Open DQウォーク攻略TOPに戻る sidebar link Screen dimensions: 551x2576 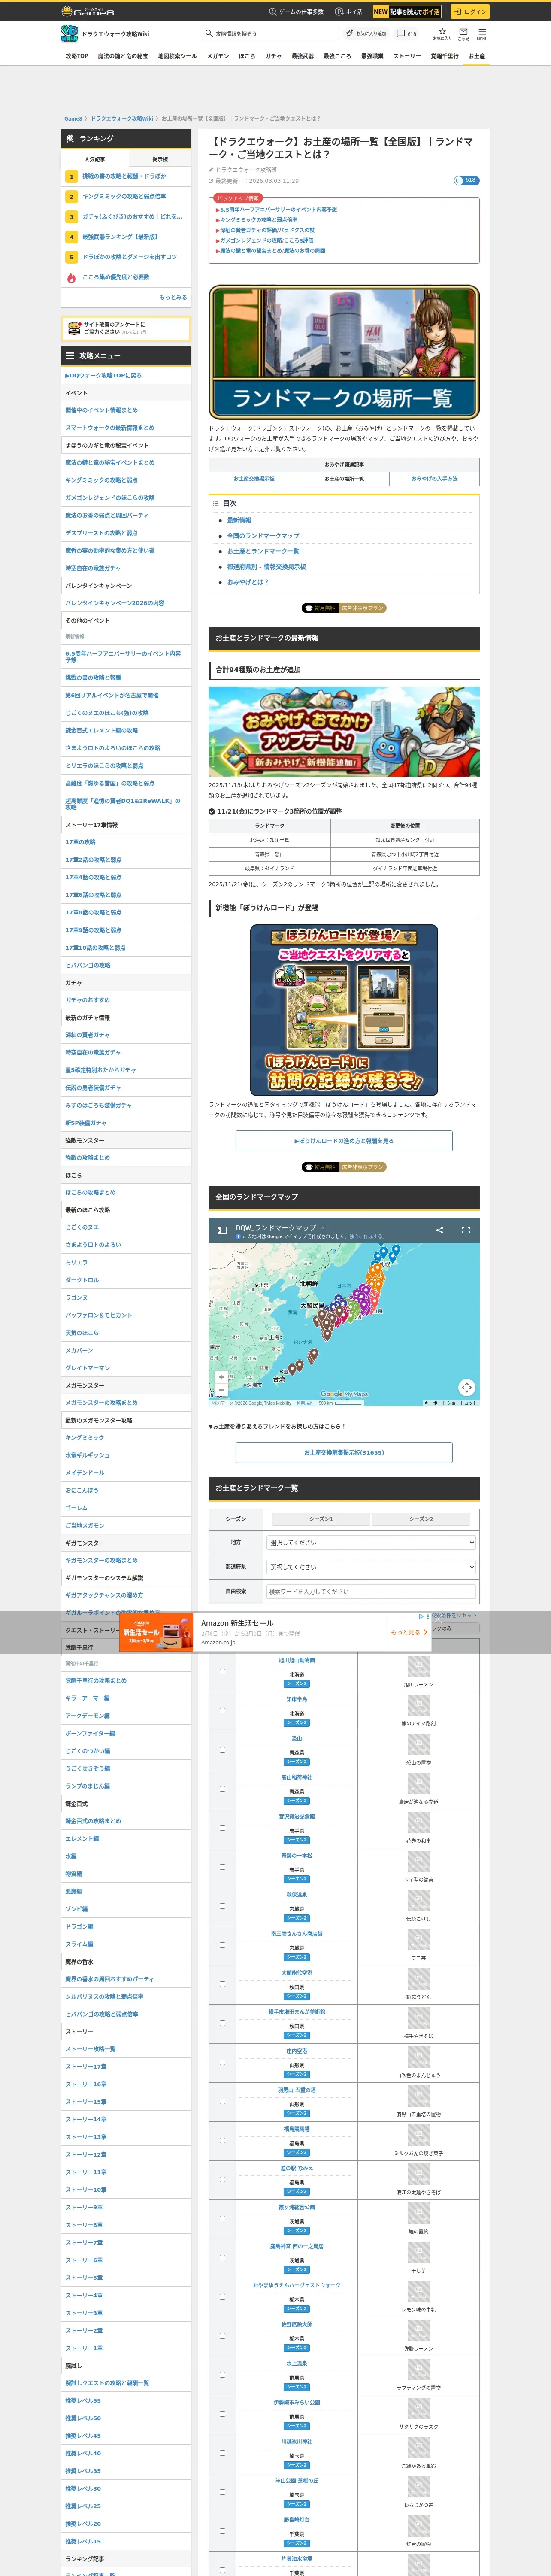(104, 376)
